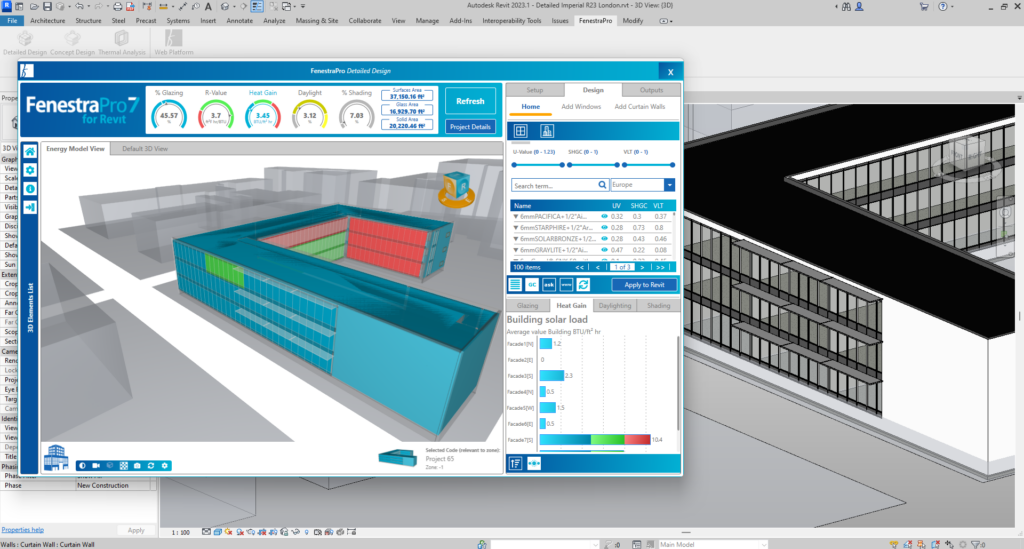Open the Home icon in FenestraPro sidebar

(30, 151)
